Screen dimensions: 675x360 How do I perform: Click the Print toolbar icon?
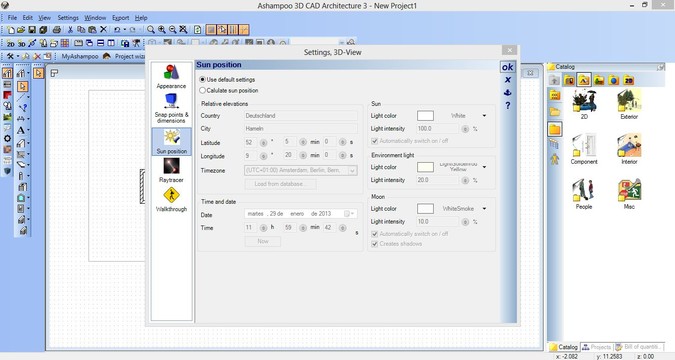[56, 30]
